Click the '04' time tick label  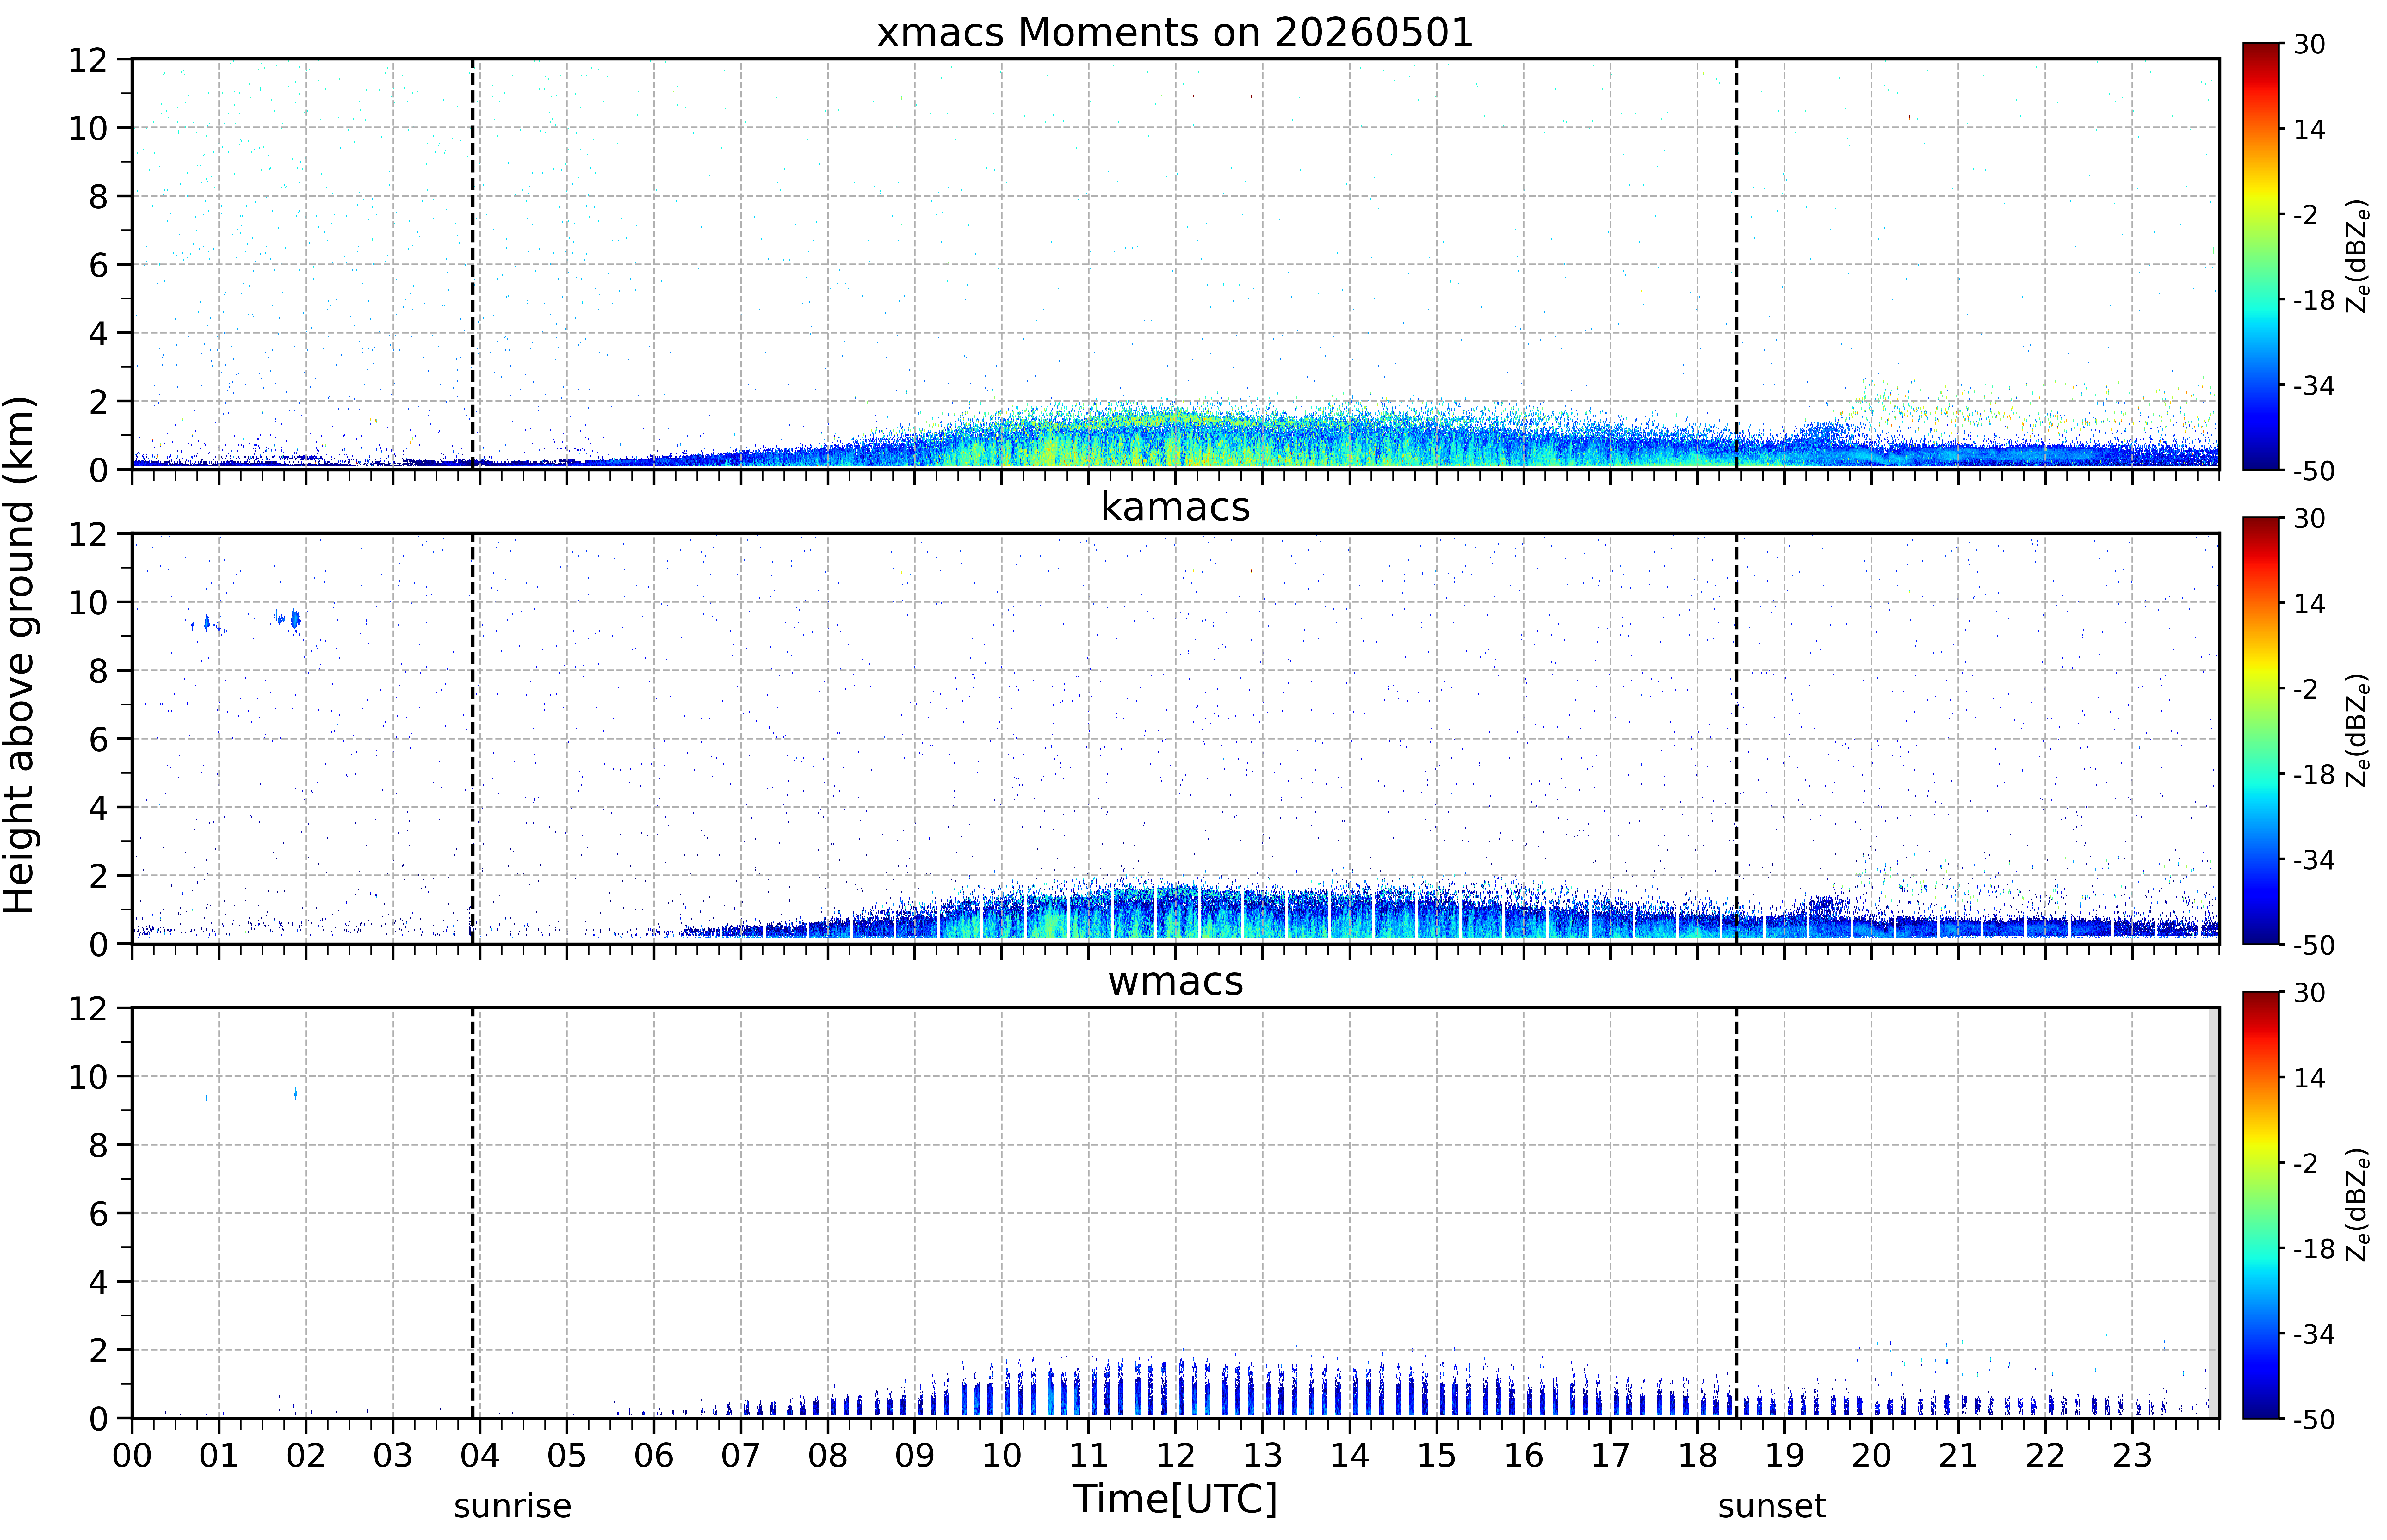point(480,1456)
